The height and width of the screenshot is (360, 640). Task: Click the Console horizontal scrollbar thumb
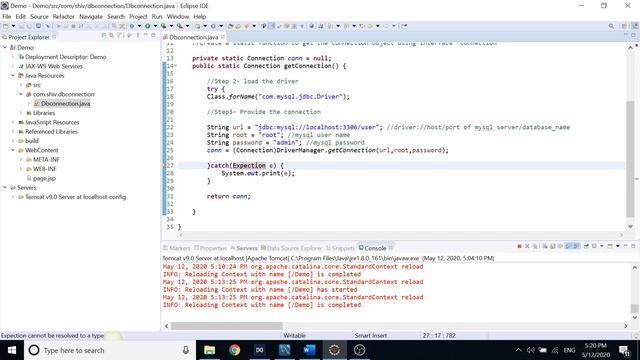pos(227,326)
